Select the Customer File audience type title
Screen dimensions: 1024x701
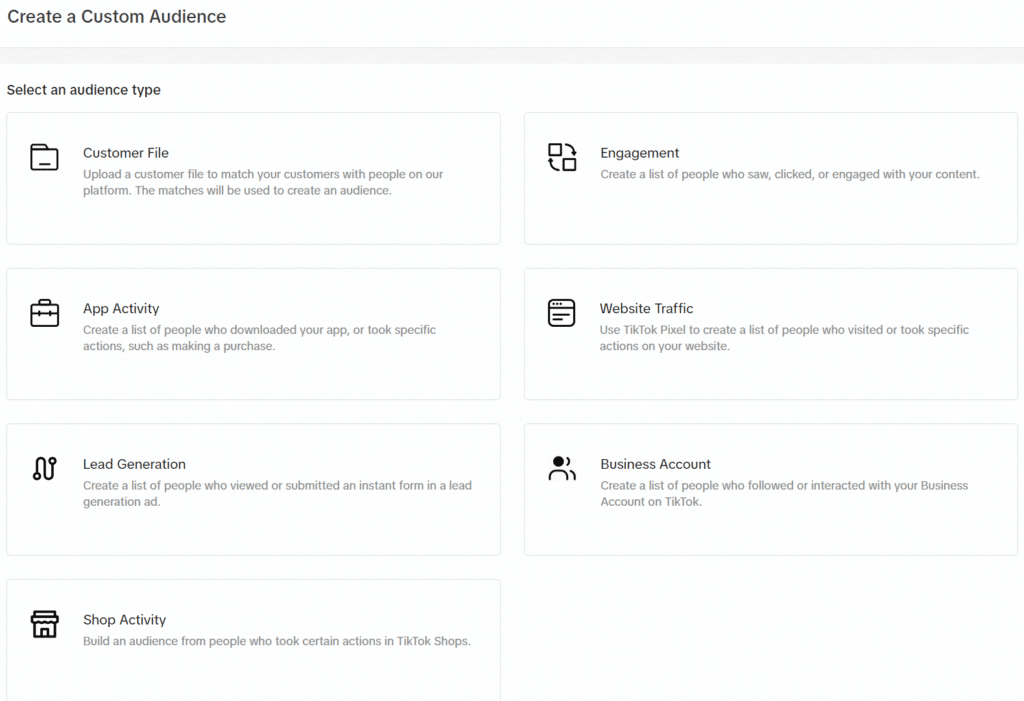coord(125,153)
